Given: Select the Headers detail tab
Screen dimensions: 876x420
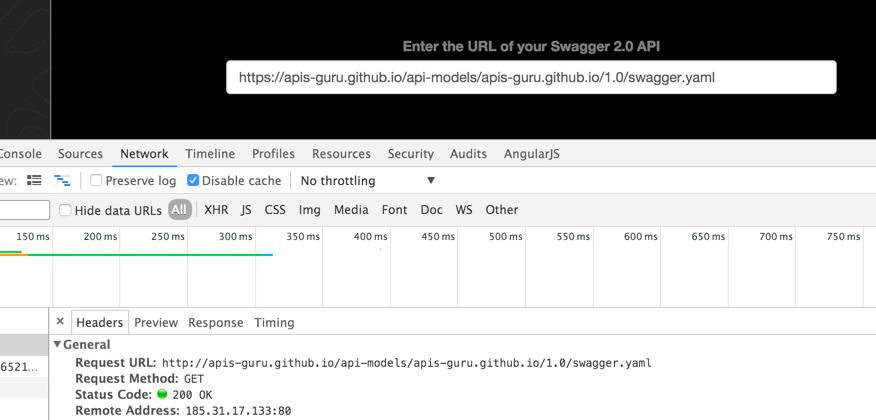Looking at the screenshot, I should click(x=99, y=322).
